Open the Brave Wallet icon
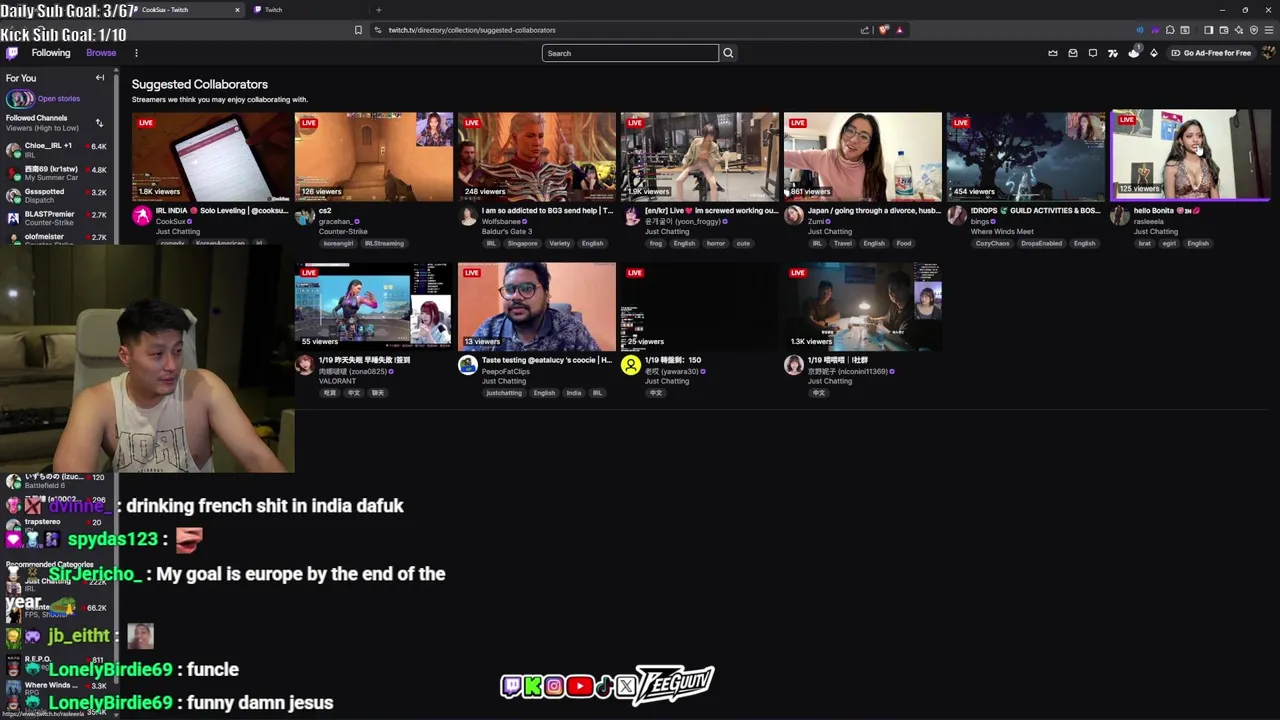The height and width of the screenshot is (720, 1280). pos(1223,30)
